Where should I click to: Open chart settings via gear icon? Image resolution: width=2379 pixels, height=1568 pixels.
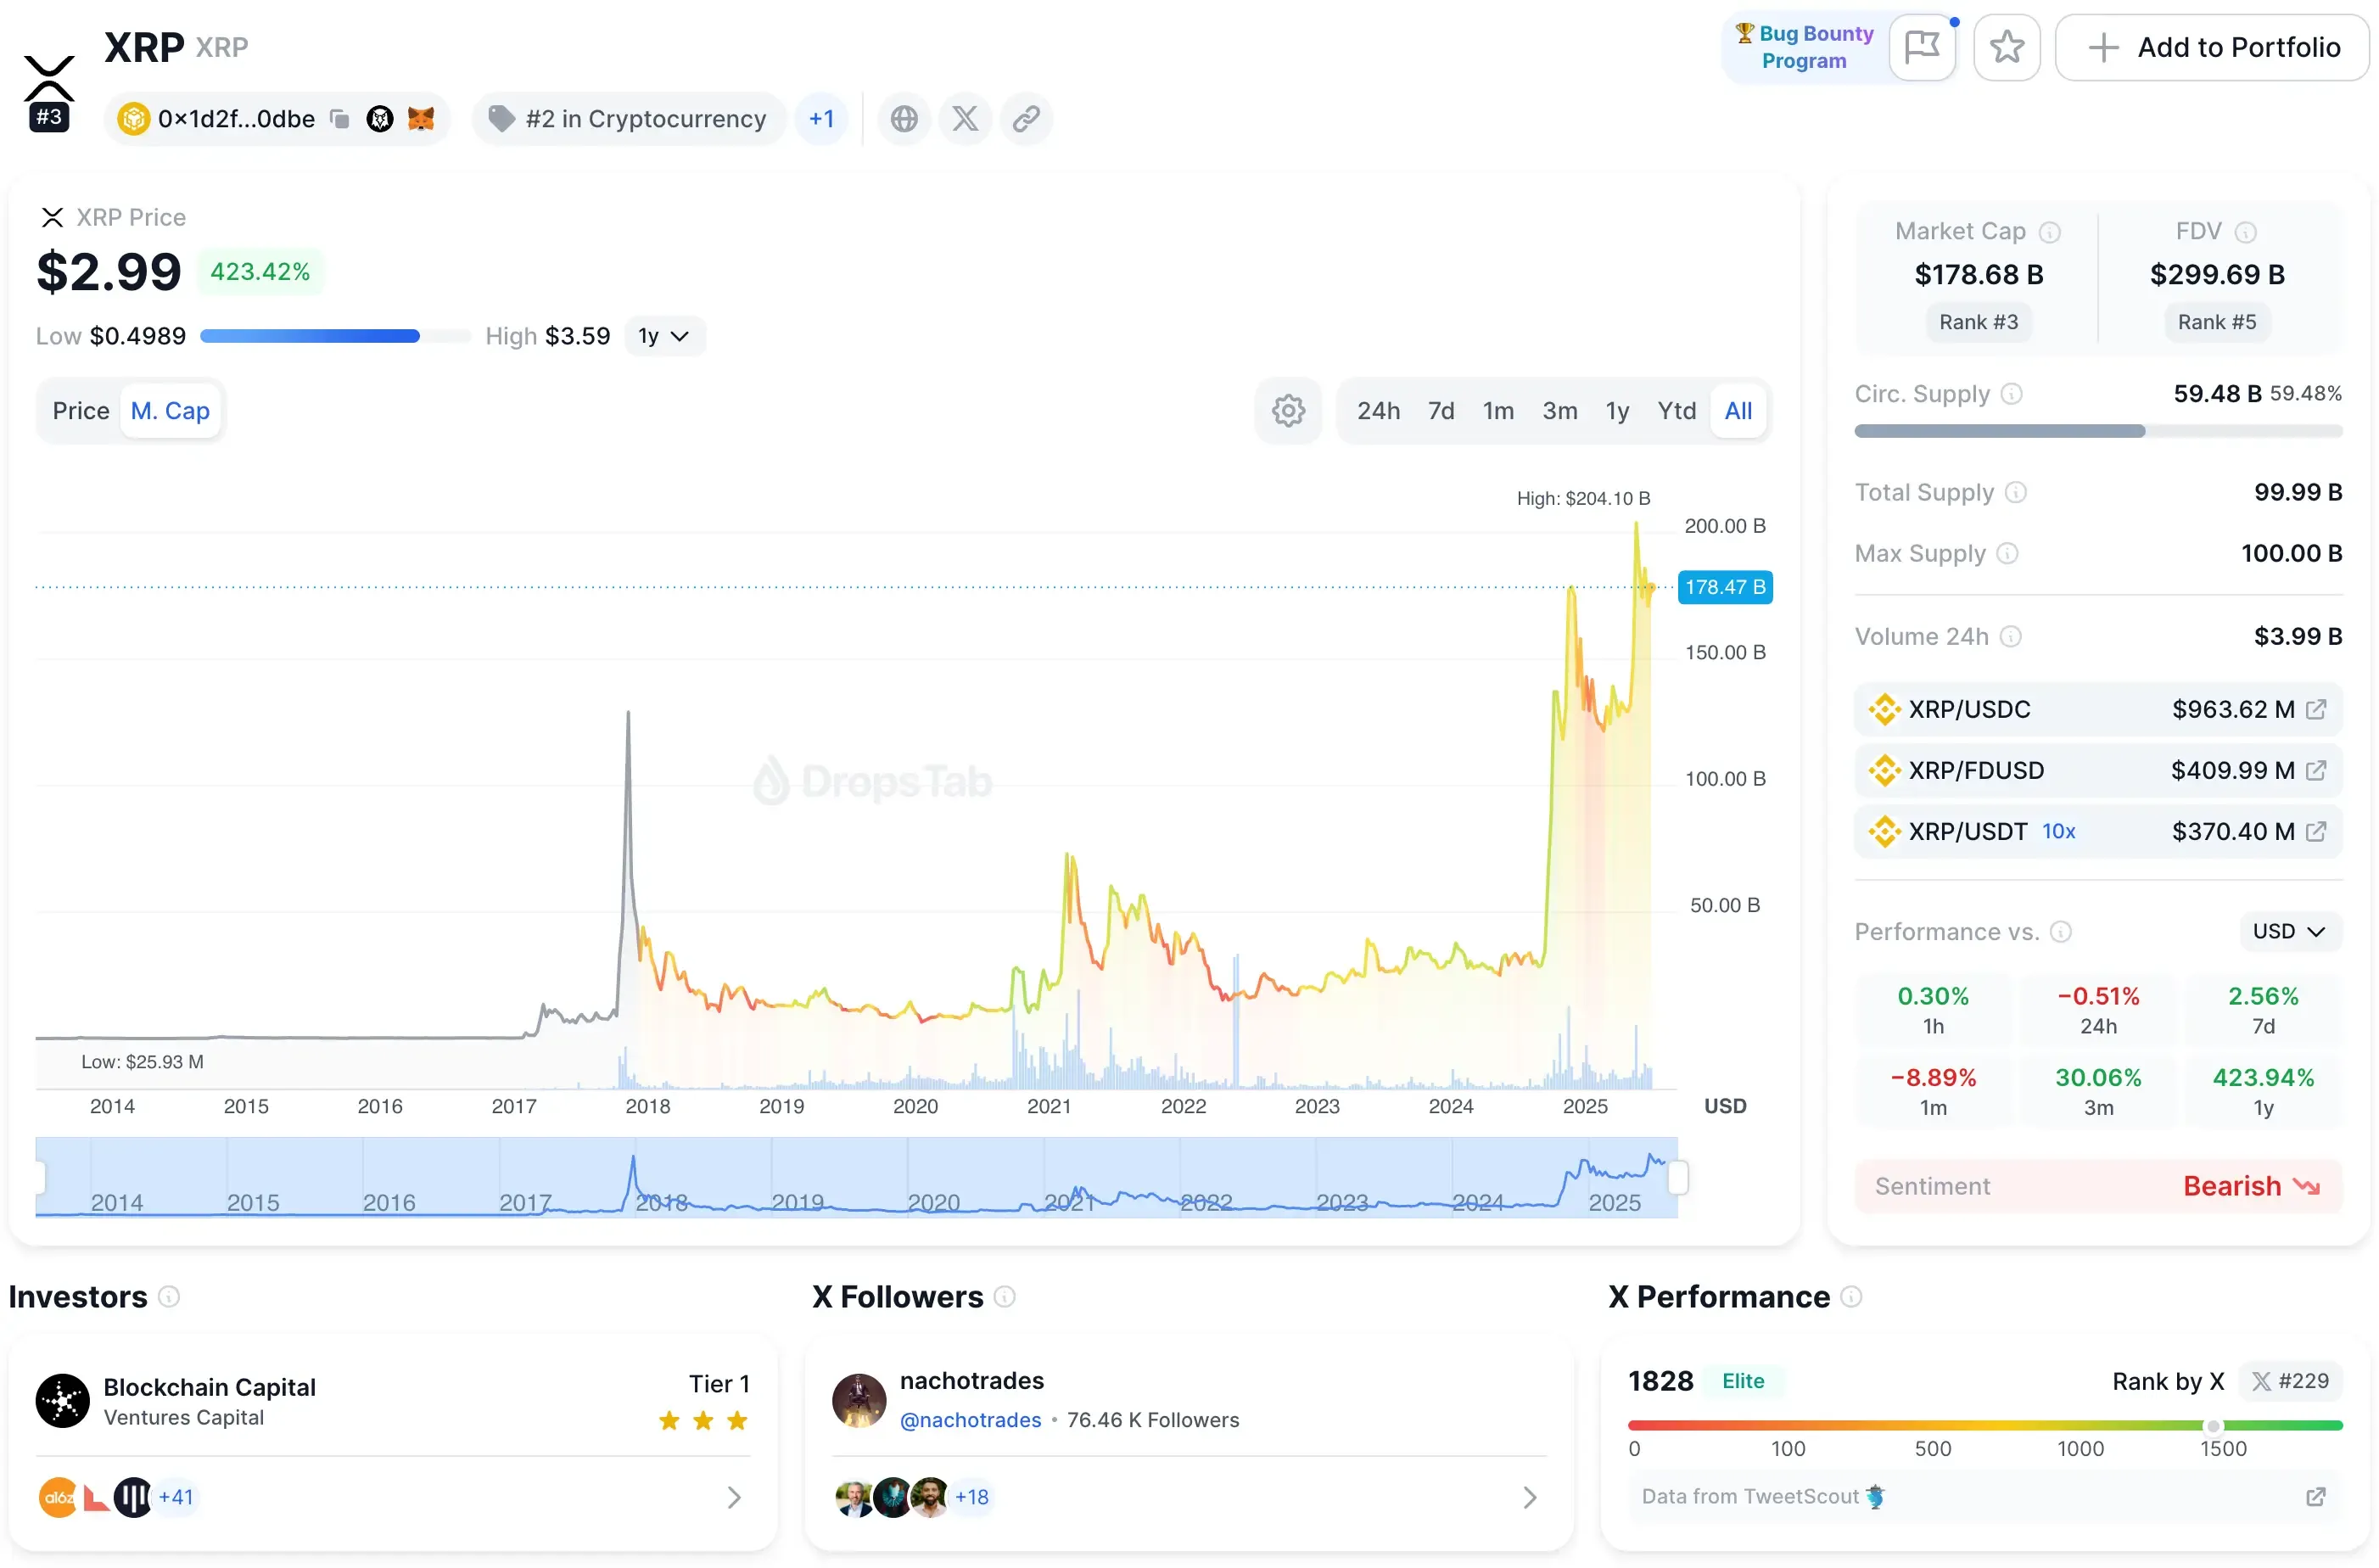1288,410
